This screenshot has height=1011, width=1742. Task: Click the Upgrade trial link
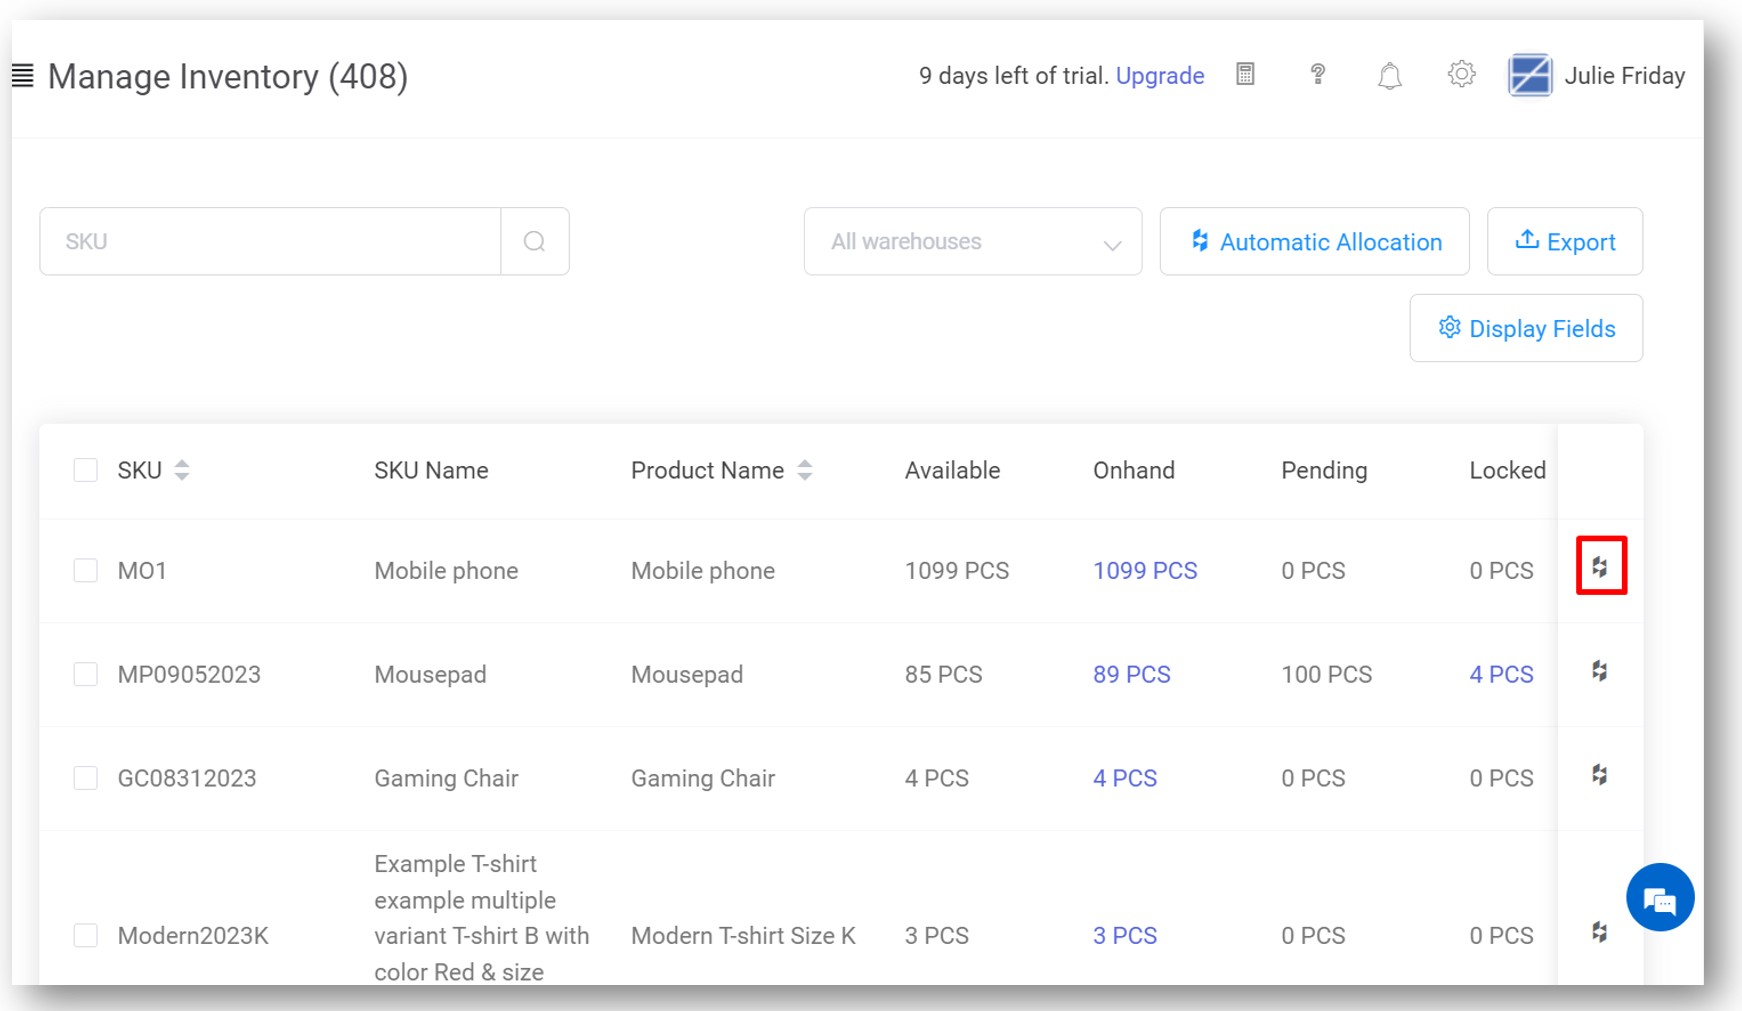(x=1159, y=76)
